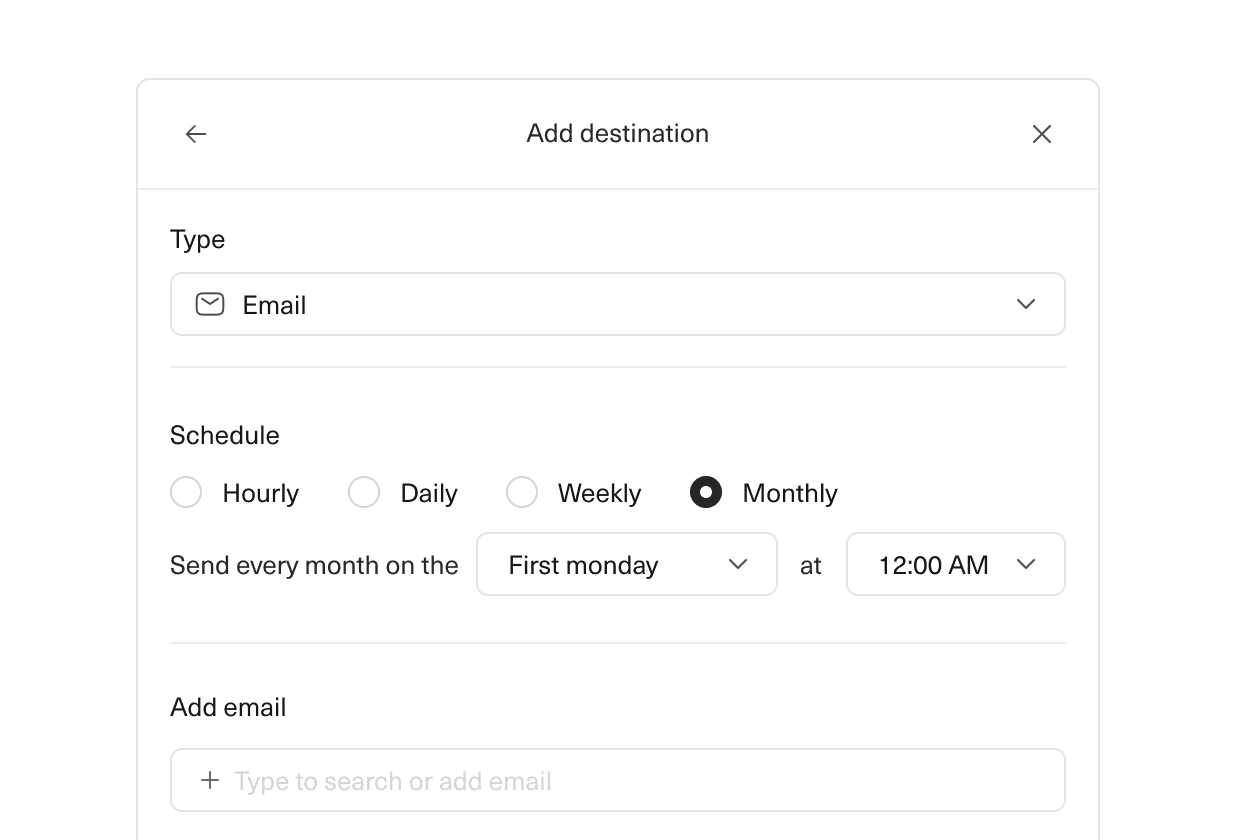This screenshot has width=1236, height=840.
Task: Change destination type from Email
Action: point(618,304)
